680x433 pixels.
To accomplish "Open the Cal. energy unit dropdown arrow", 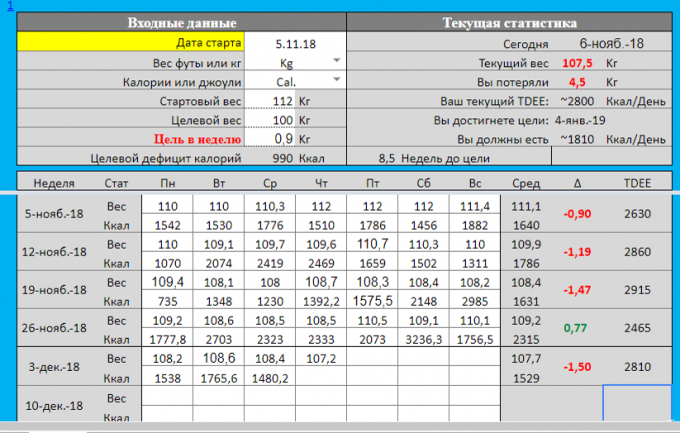I will pos(335,81).
